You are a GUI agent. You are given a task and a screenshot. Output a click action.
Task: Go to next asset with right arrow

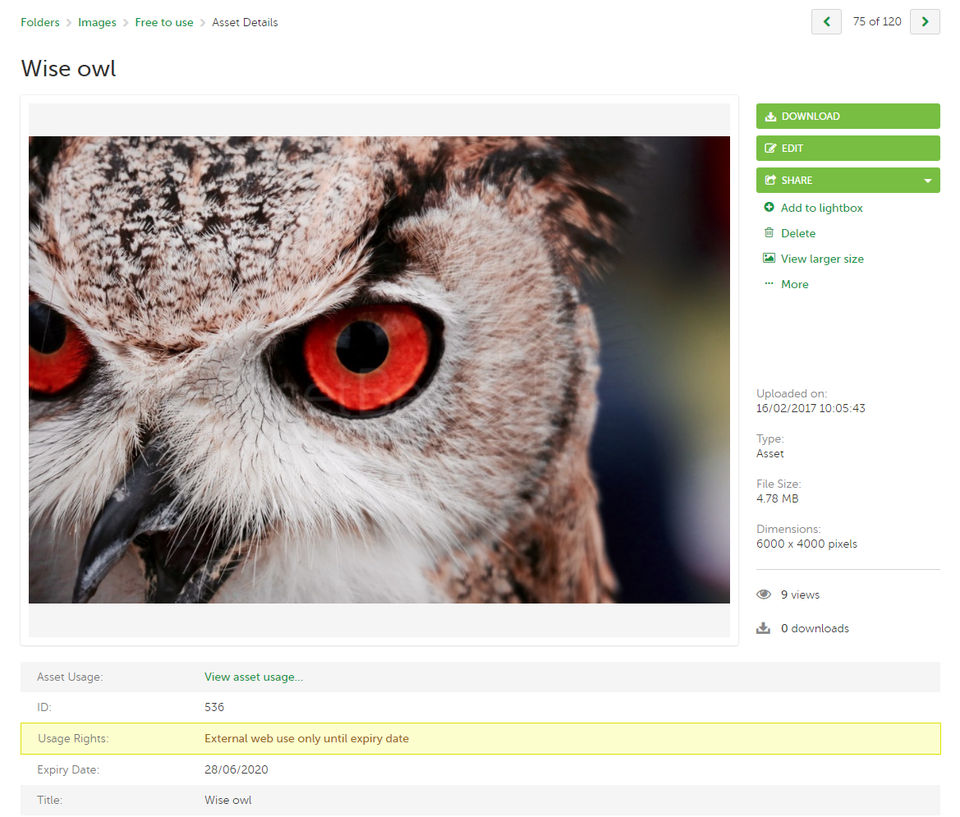(x=924, y=22)
